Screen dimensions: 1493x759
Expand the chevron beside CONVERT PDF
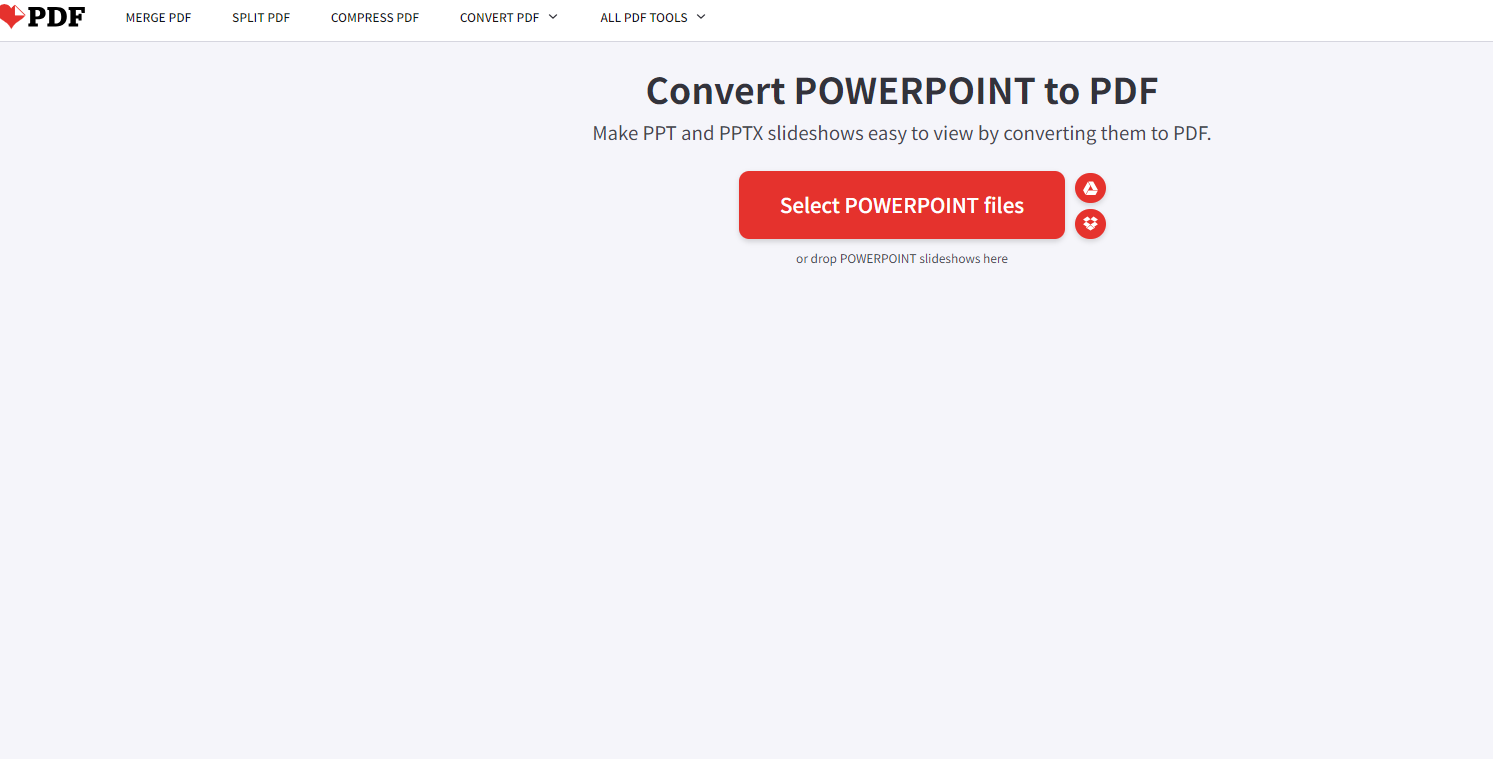tap(553, 17)
